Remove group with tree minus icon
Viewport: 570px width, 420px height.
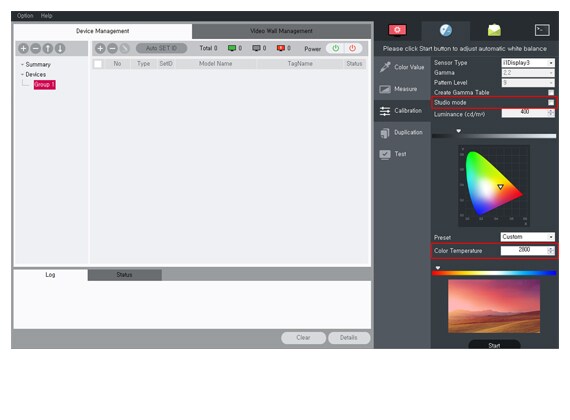[x=36, y=48]
